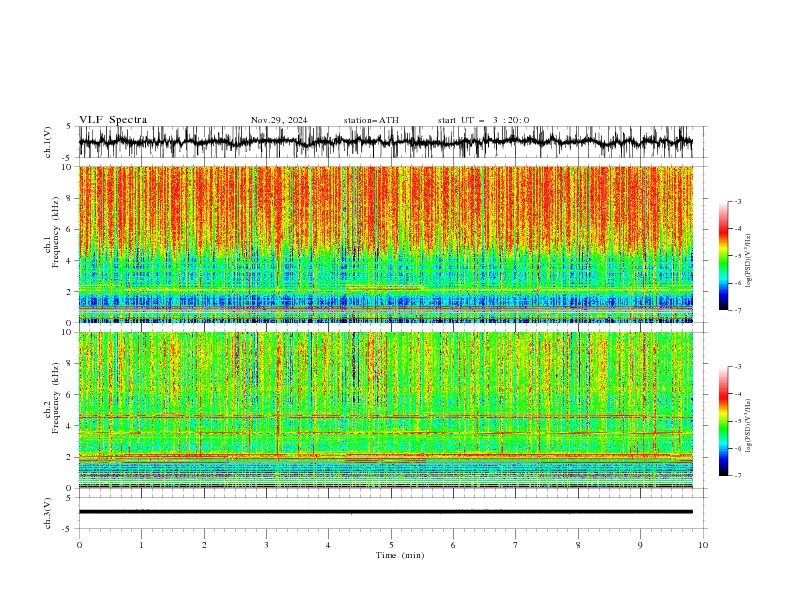This screenshot has width=792, height=612.
Task: Click the '-3' label on the upper color bar
Action: [x=737, y=201]
